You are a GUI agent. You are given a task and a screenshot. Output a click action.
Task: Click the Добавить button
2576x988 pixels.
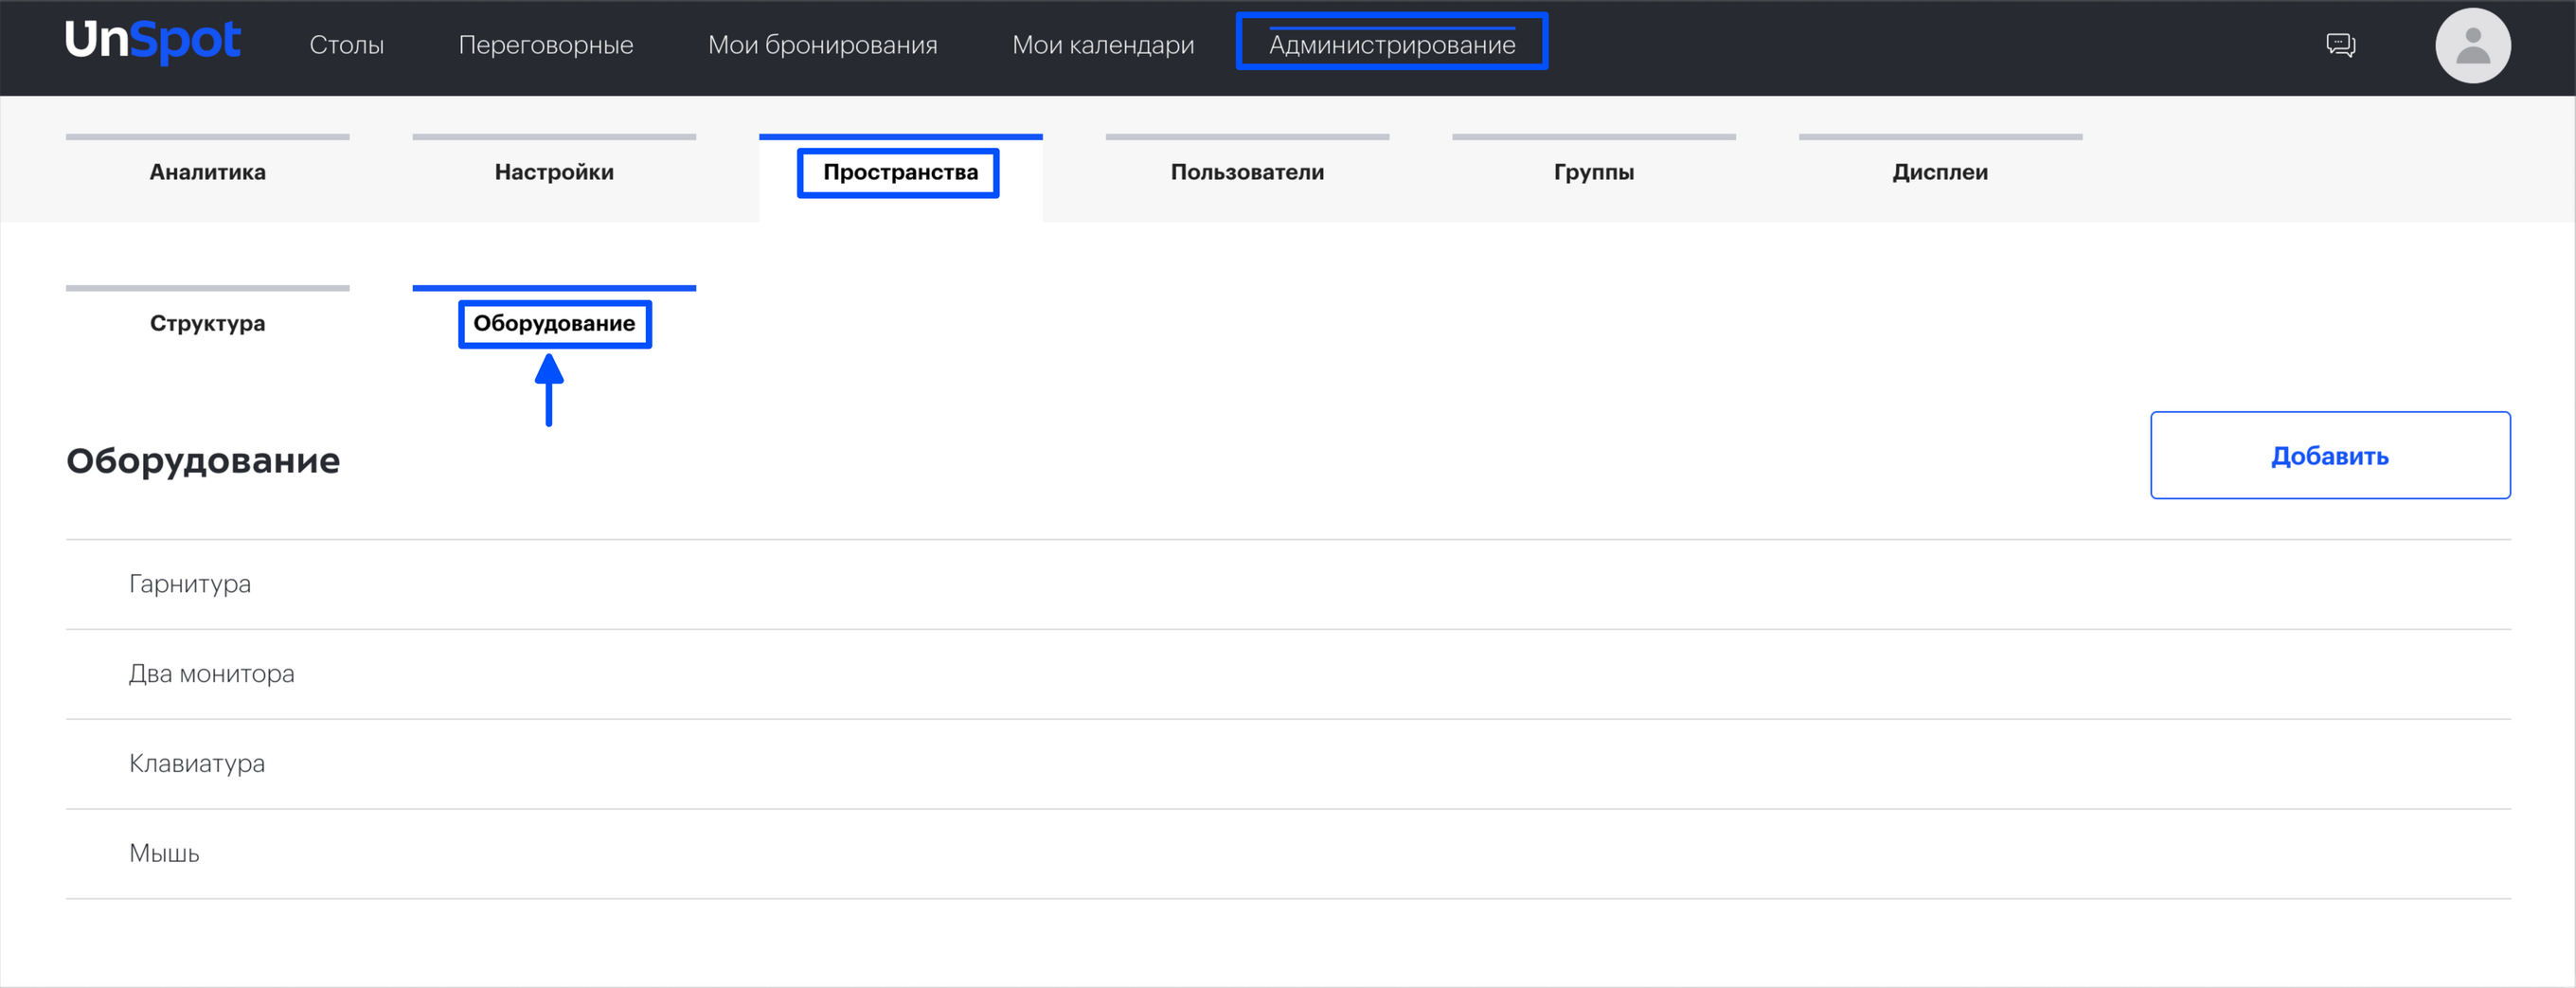click(x=2330, y=455)
